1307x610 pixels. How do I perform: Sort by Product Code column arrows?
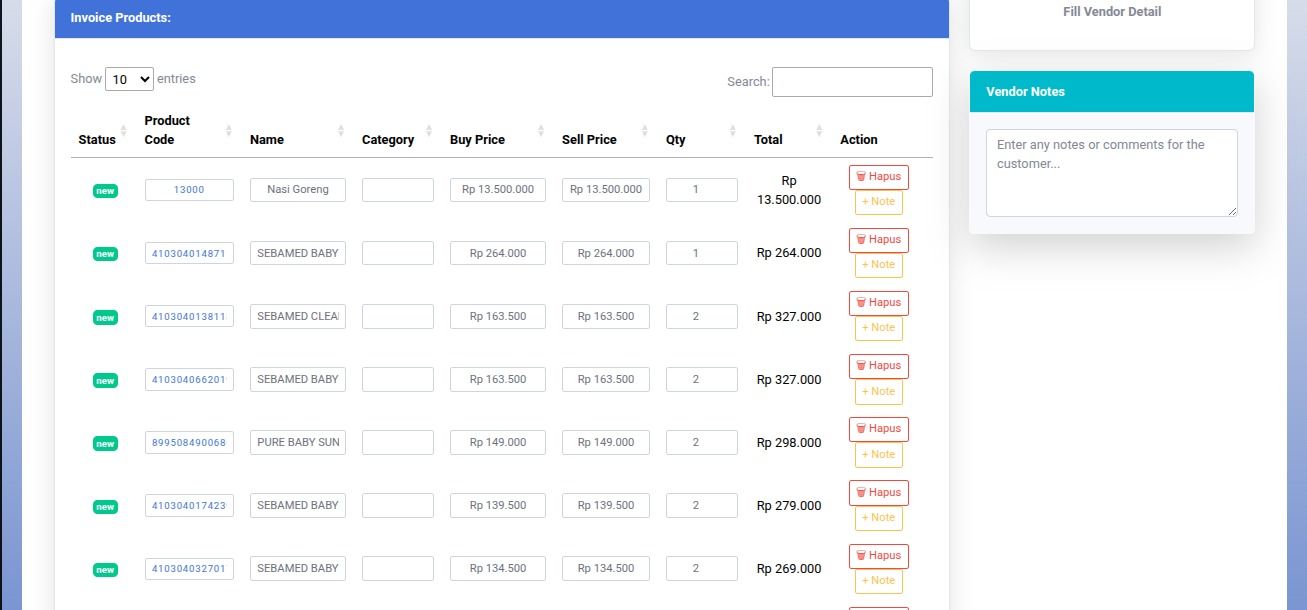pos(228,131)
